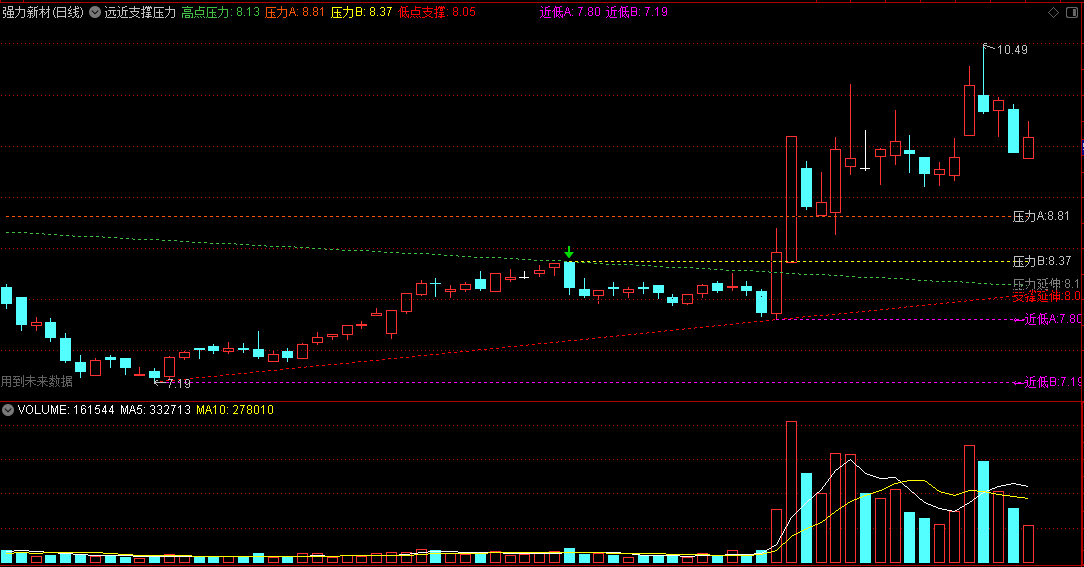Click the right-side line label 压力A:8.81
Screen dimensions: 1084x567
[1041, 216]
